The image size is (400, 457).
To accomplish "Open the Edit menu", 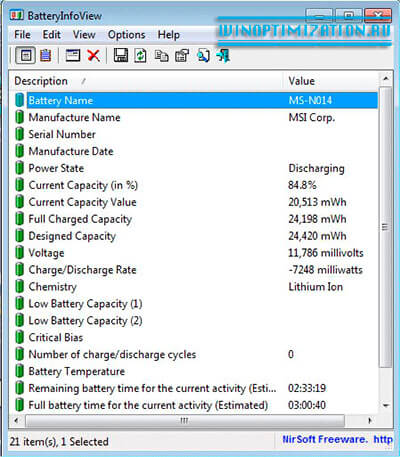I will 51,35.
